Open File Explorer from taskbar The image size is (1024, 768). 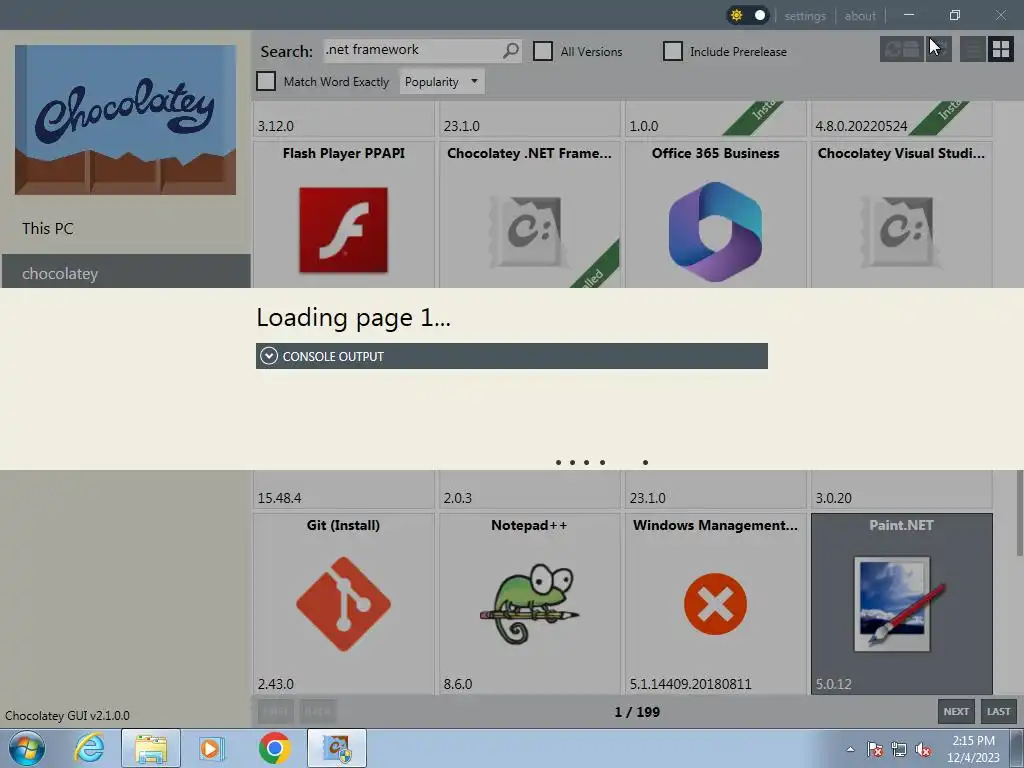click(151, 748)
